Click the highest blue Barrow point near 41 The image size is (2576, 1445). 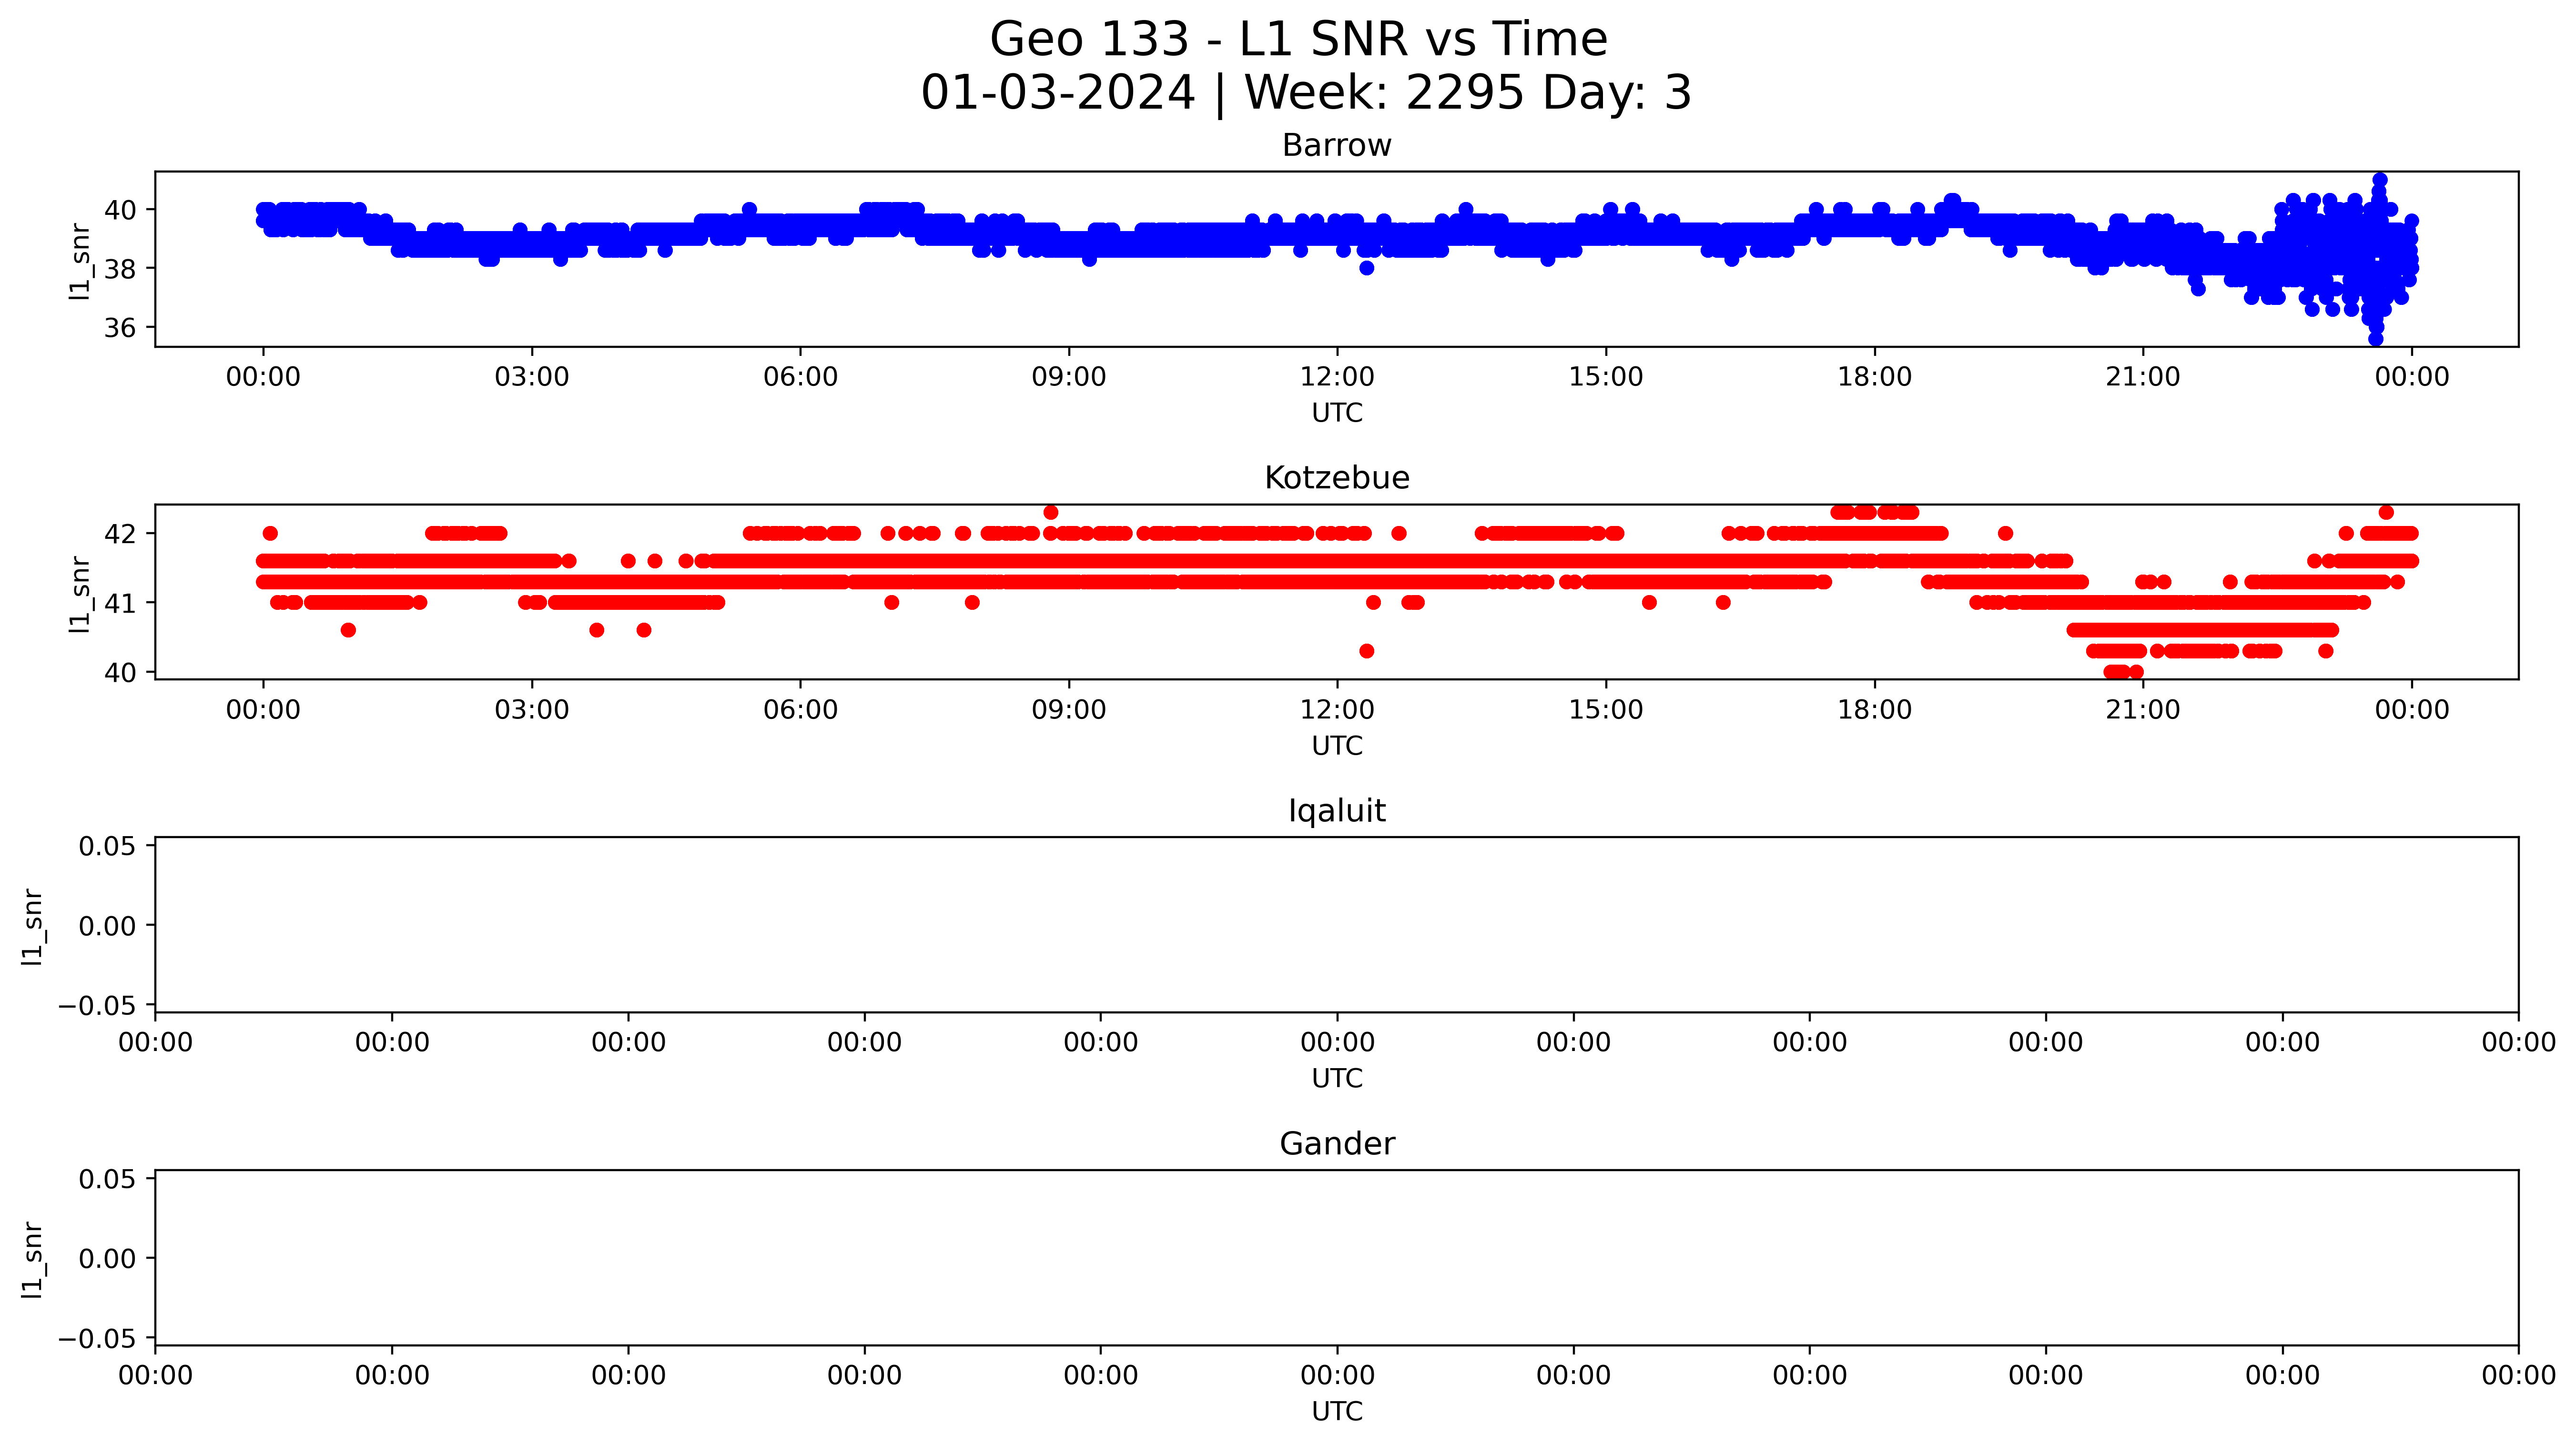point(2380,180)
